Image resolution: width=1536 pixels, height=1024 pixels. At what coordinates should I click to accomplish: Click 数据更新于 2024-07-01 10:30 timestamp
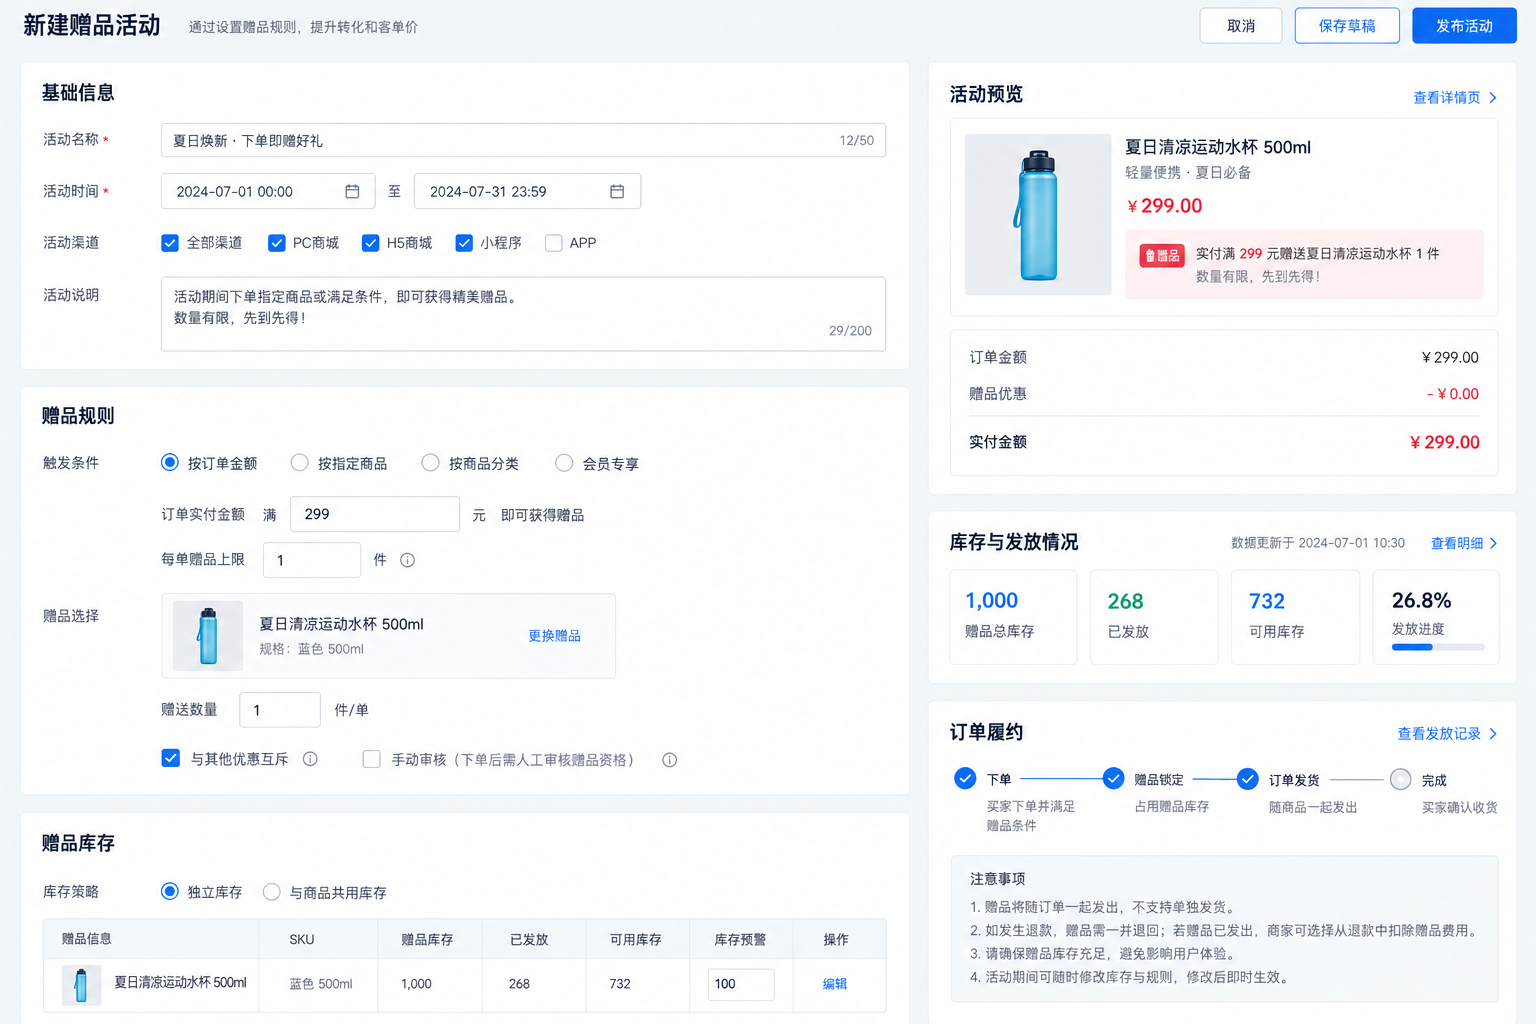click(1318, 543)
